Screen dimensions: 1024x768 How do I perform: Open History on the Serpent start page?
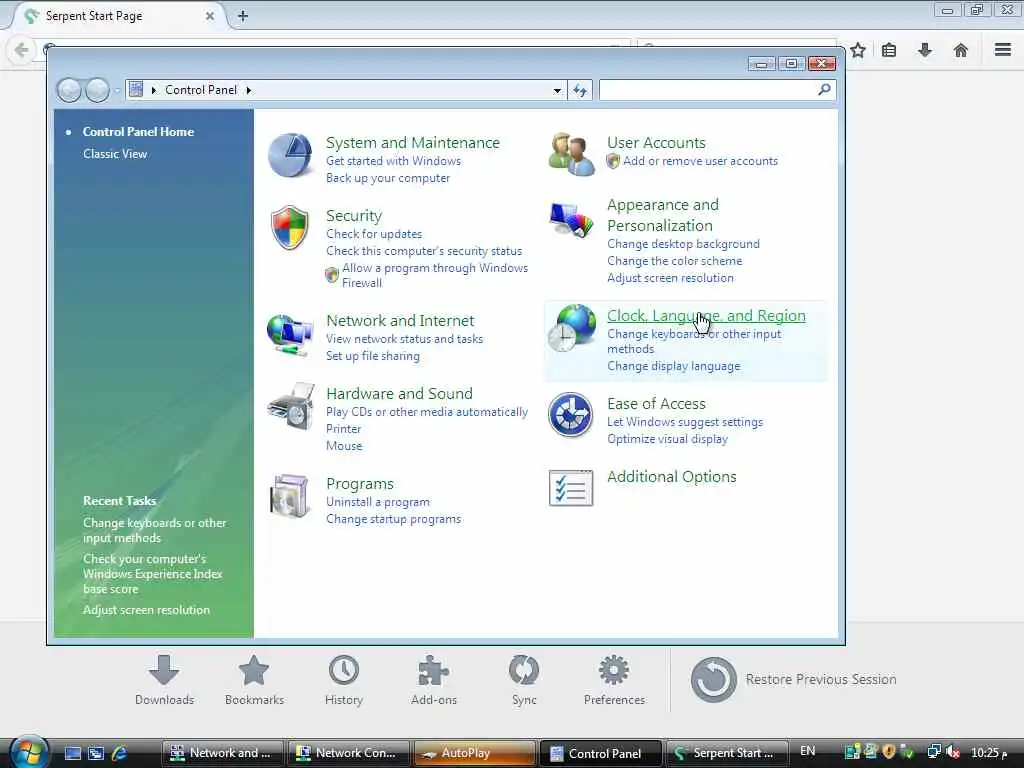coord(344,680)
